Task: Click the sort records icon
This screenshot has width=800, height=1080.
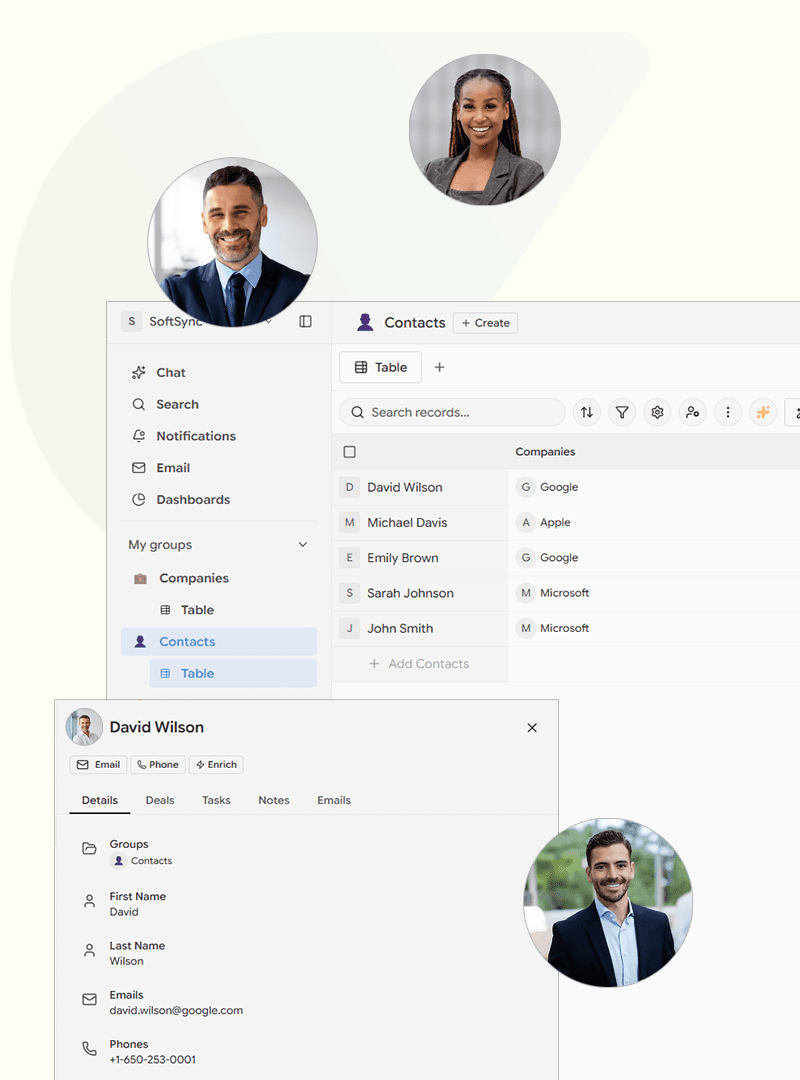Action: point(587,412)
